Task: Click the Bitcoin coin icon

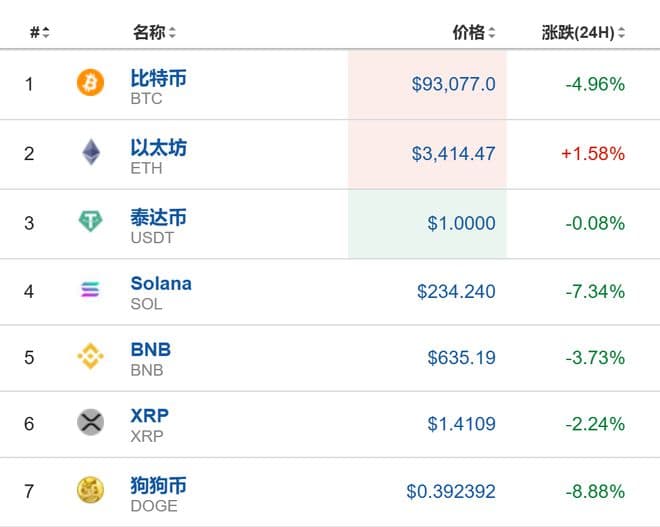Action: 90,84
